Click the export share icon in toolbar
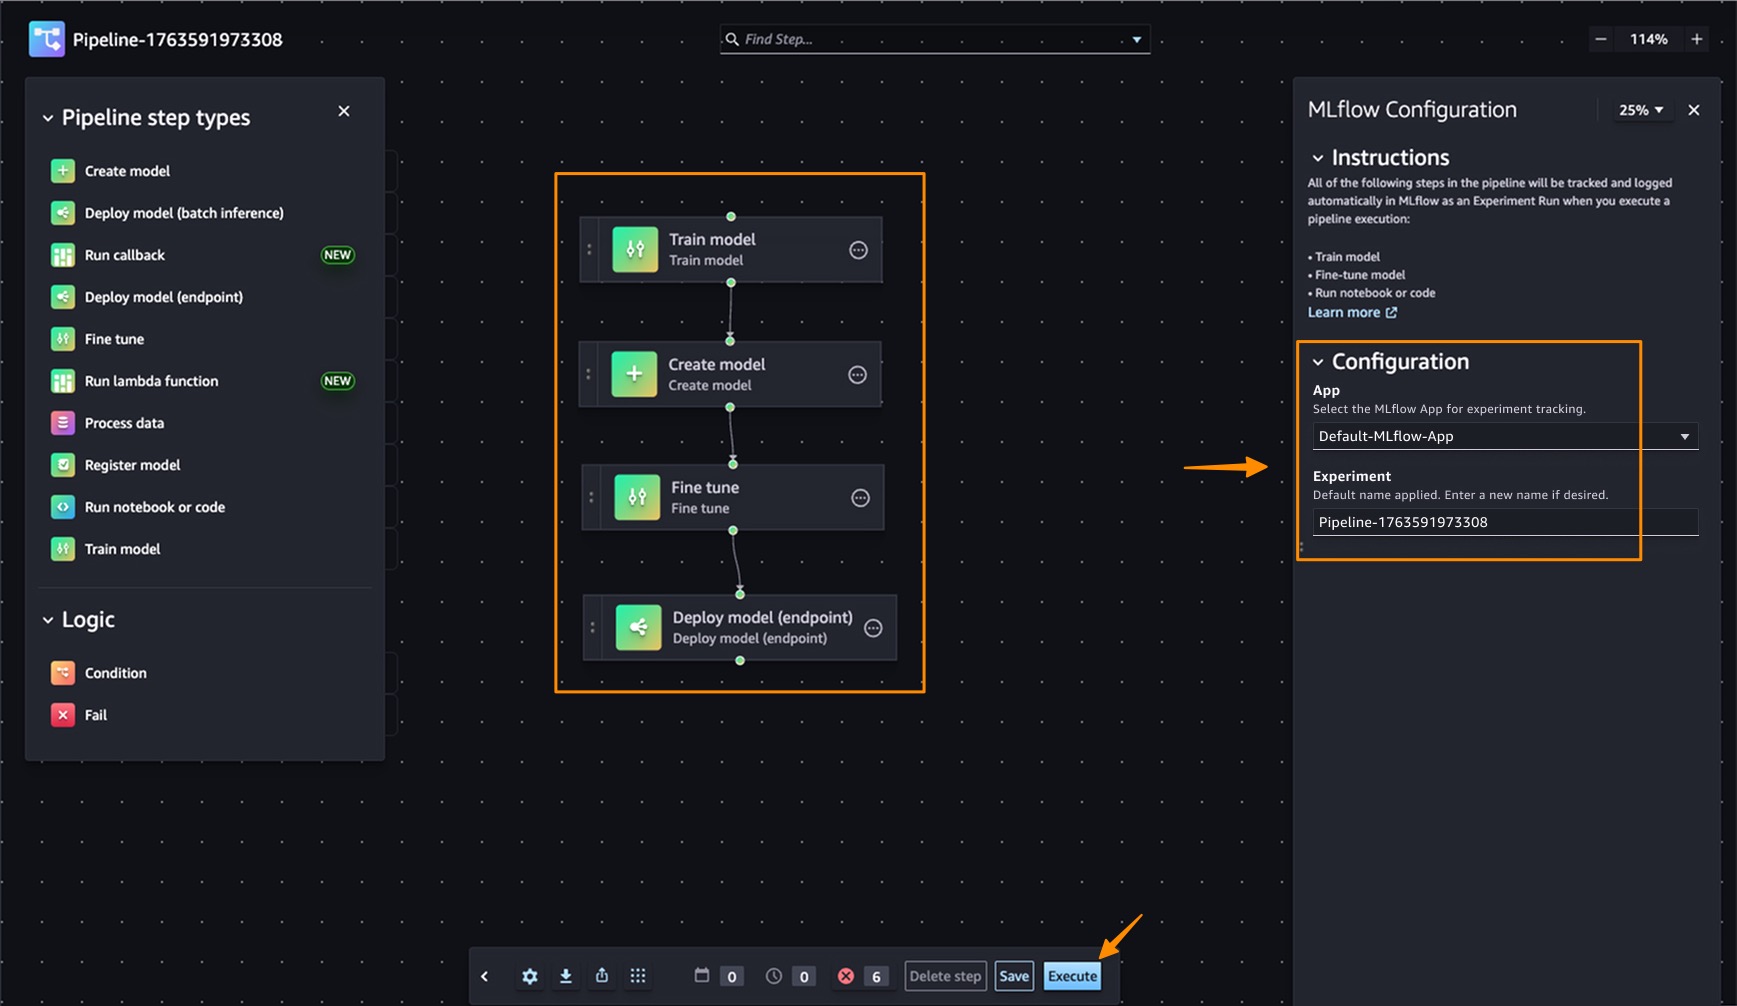Image resolution: width=1737 pixels, height=1006 pixels. coord(602,976)
